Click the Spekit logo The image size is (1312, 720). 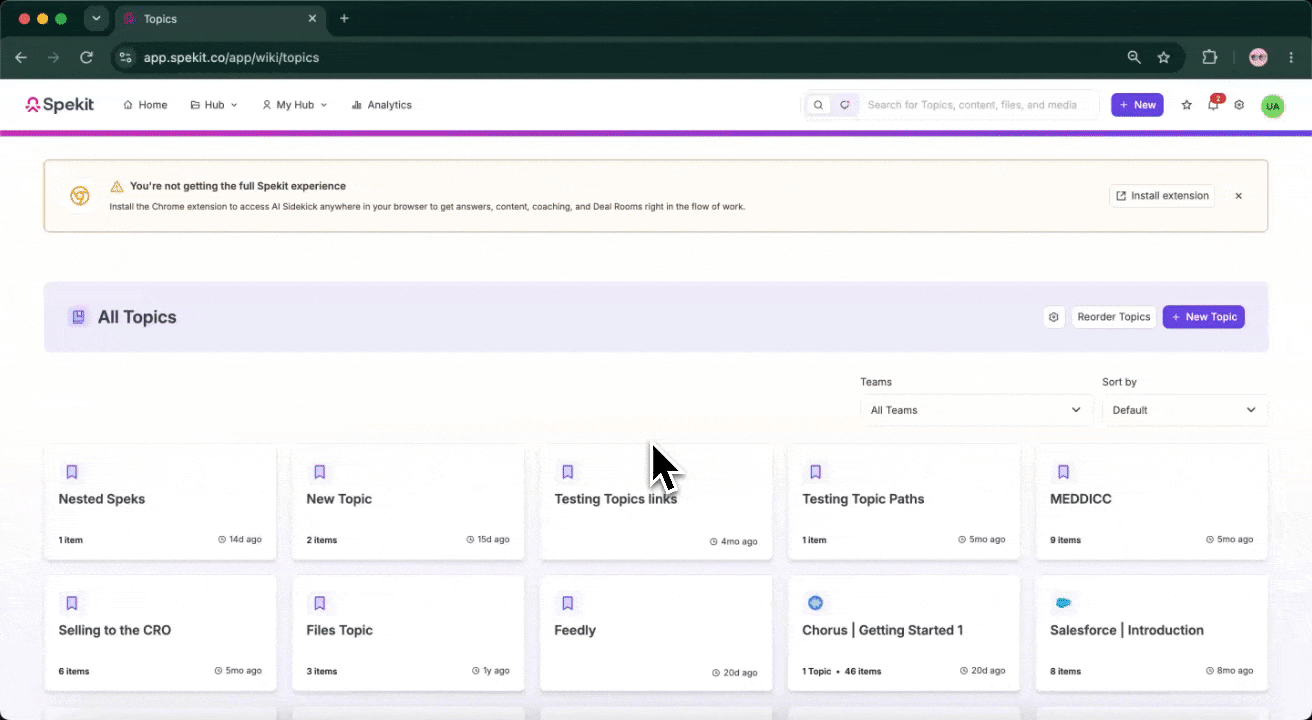click(60, 104)
